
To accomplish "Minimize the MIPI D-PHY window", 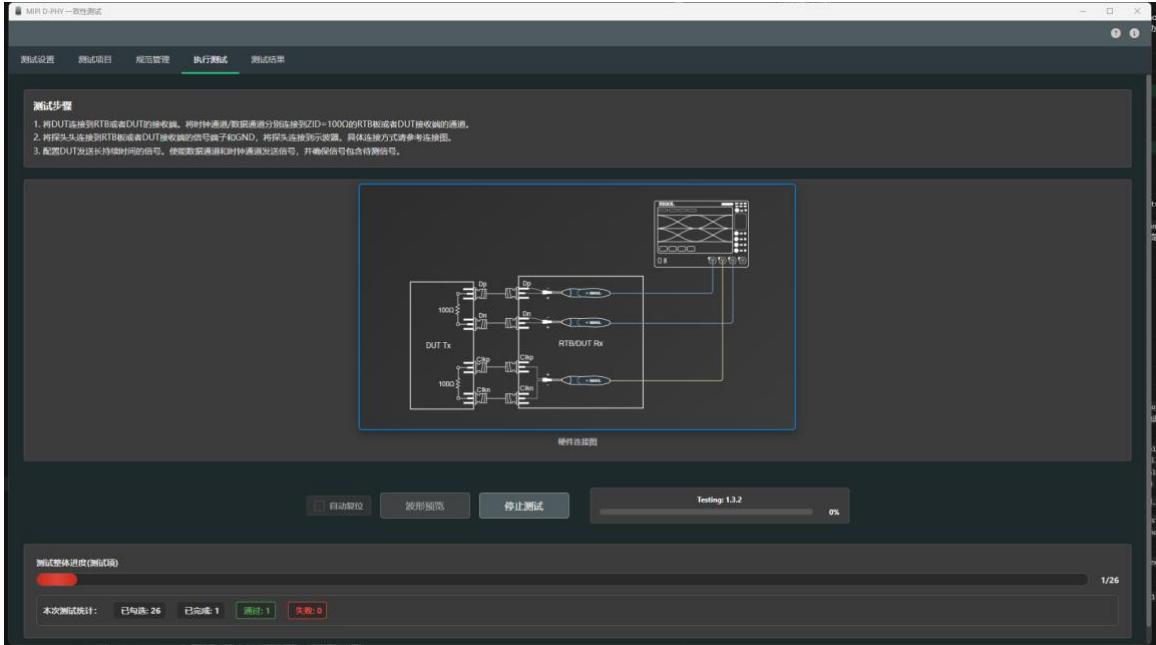I will (x=1082, y=11).
